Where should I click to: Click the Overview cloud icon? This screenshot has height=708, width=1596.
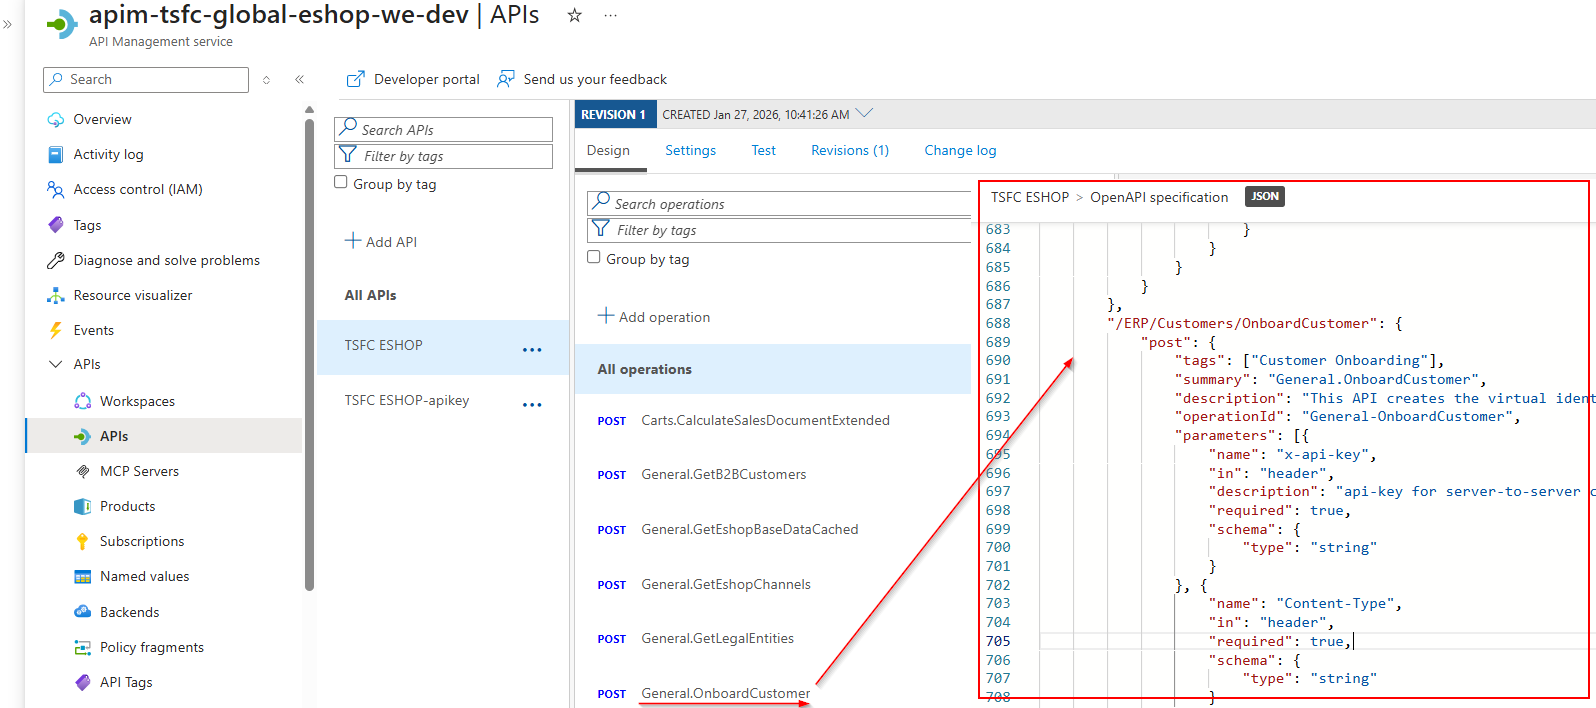tap(56, 120)
